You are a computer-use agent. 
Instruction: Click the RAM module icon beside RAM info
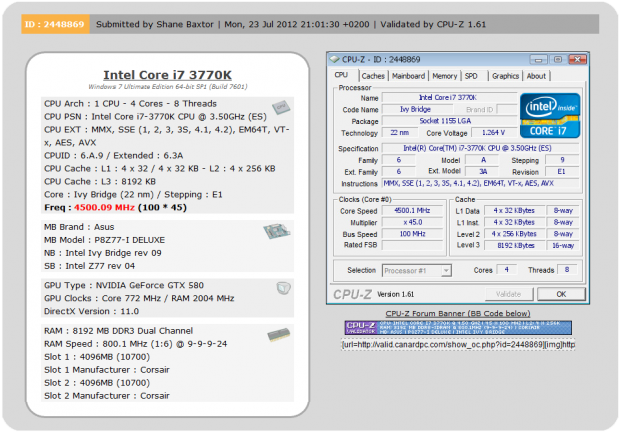[x=278, y=335]
